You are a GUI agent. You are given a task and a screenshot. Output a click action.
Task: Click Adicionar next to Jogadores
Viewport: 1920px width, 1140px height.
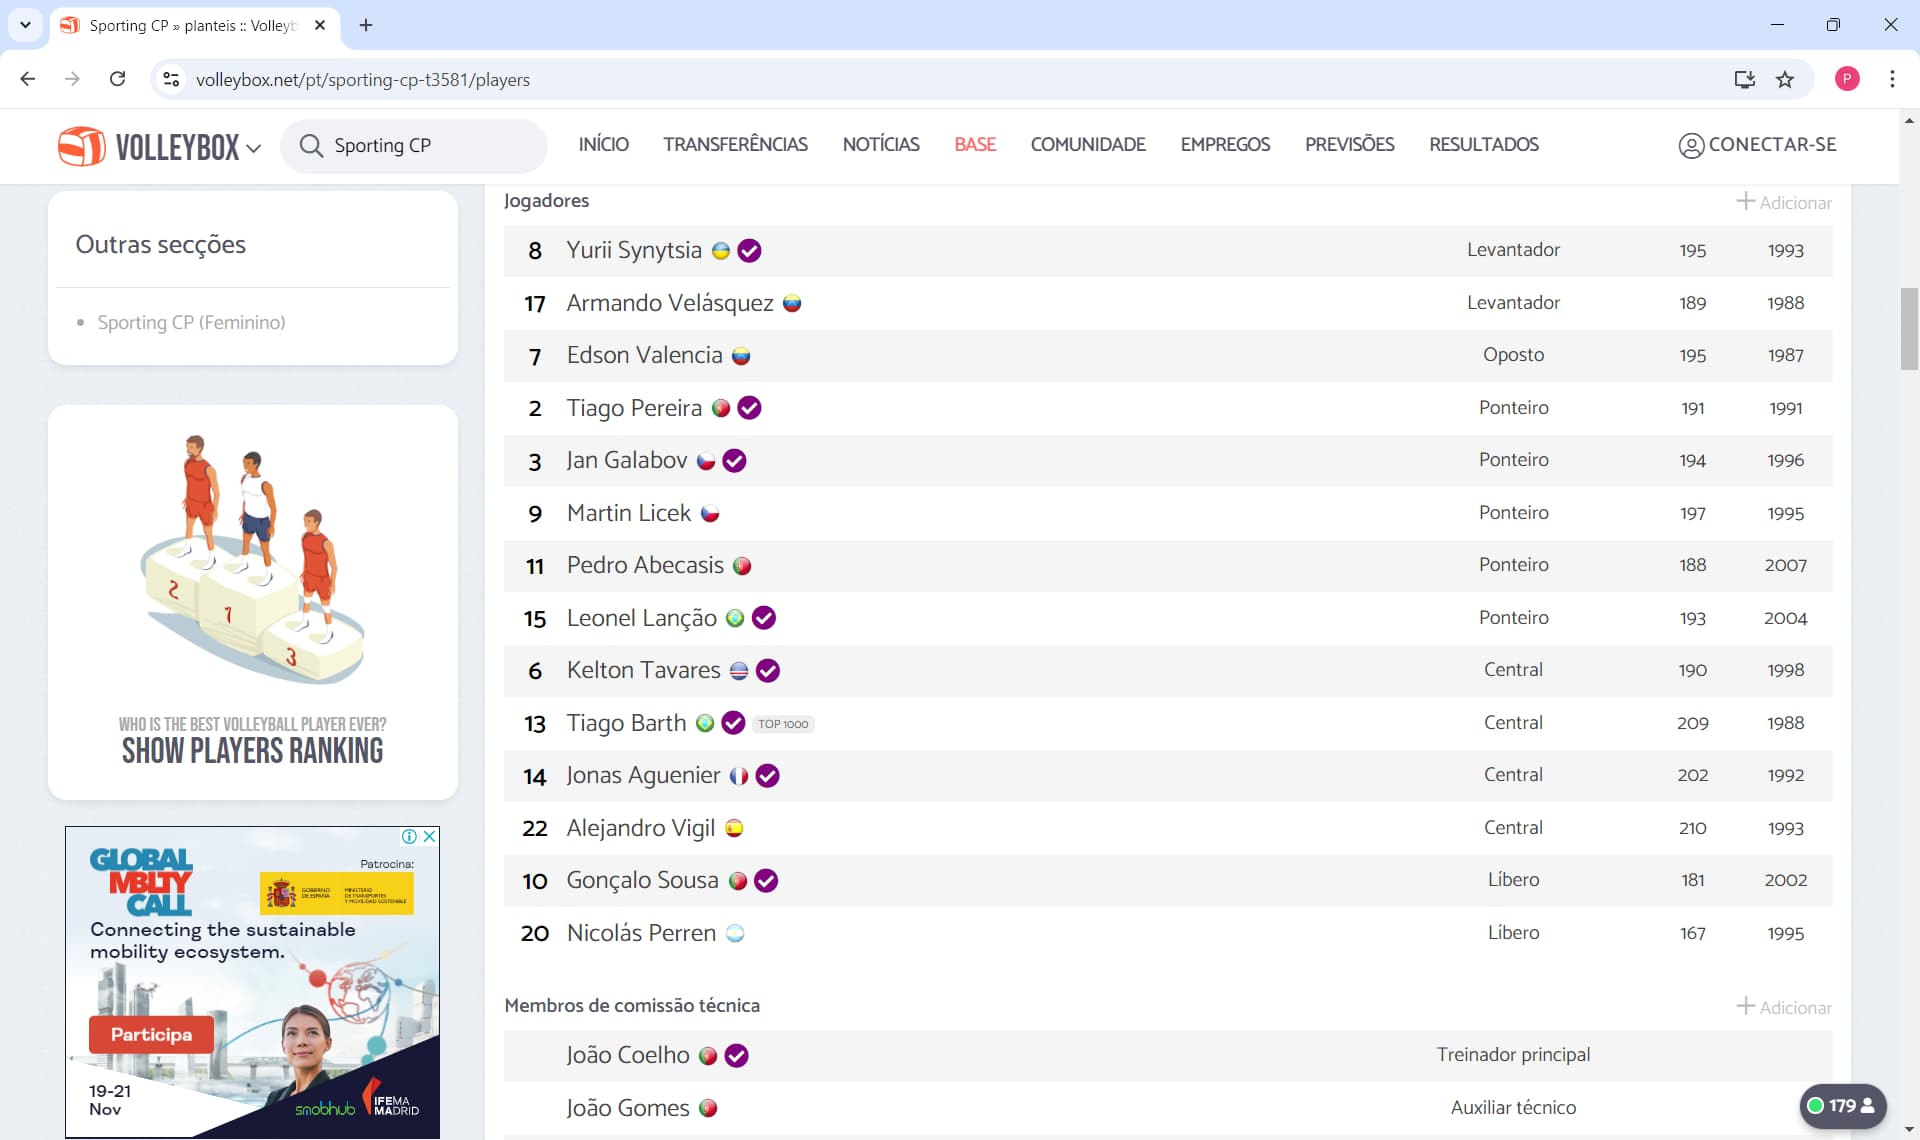click(1784, 202)
